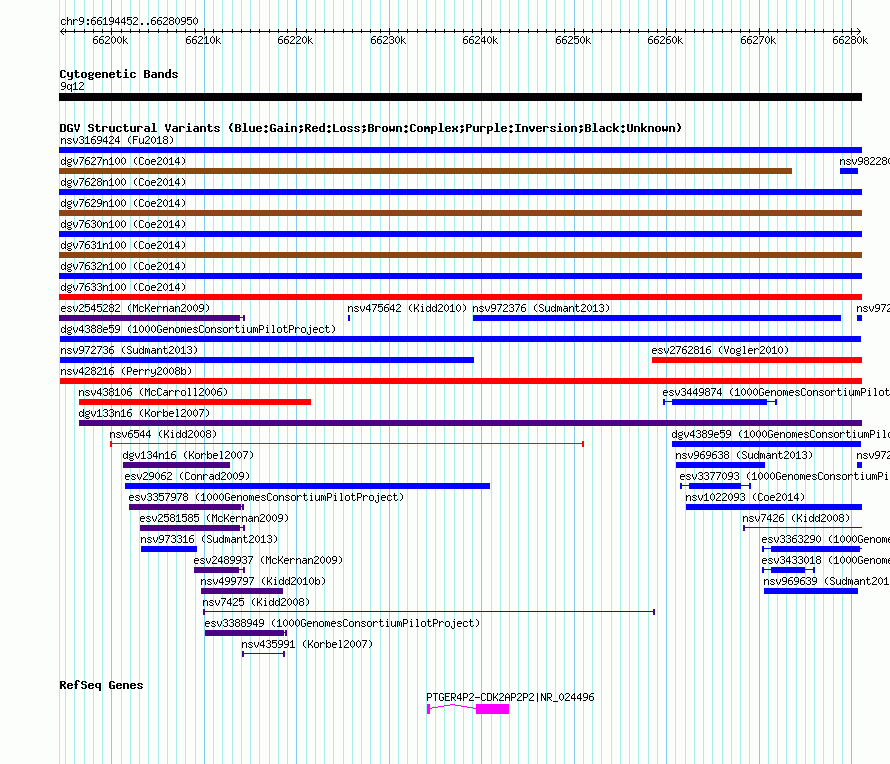Image resolution: width=890 pixels, height=764 pixels.
Task: Click the 66240k ruler label
Action: (x=480, y=40)
